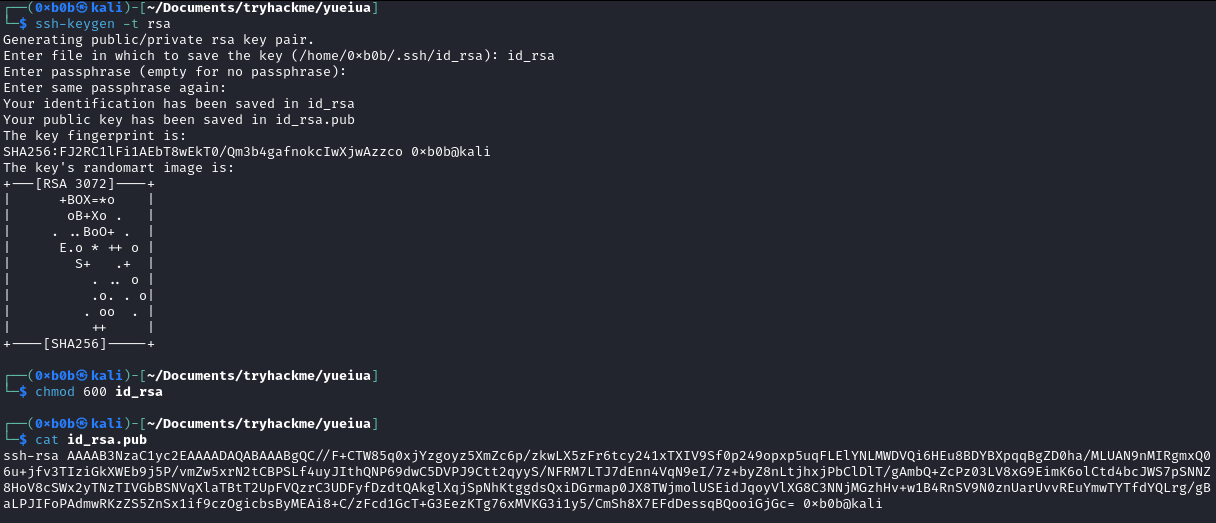
Task: Click the ssh-rsa prefix of the public key
Action: [31, 456]
